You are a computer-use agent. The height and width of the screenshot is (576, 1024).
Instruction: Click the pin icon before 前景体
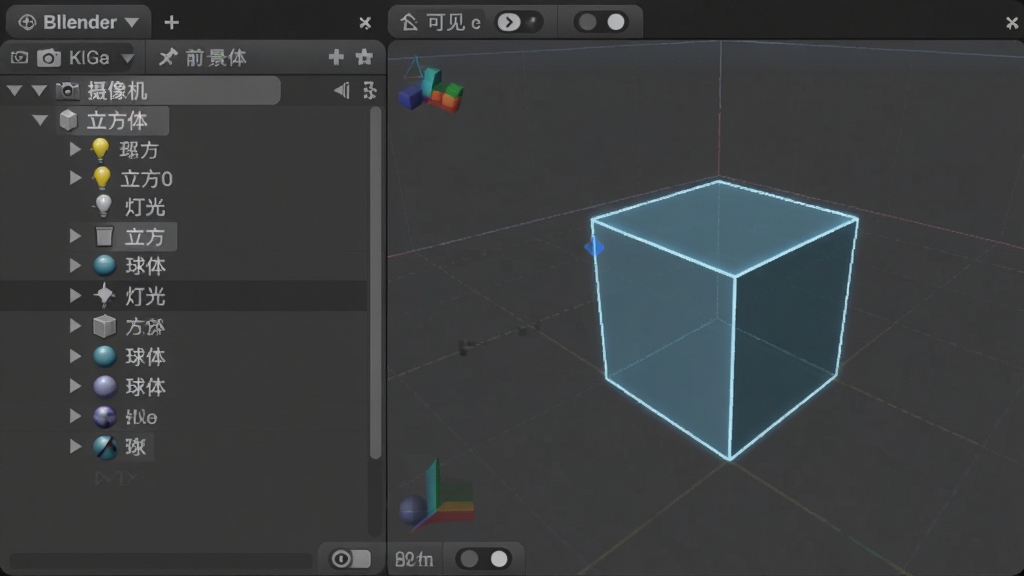click(168, 57)
